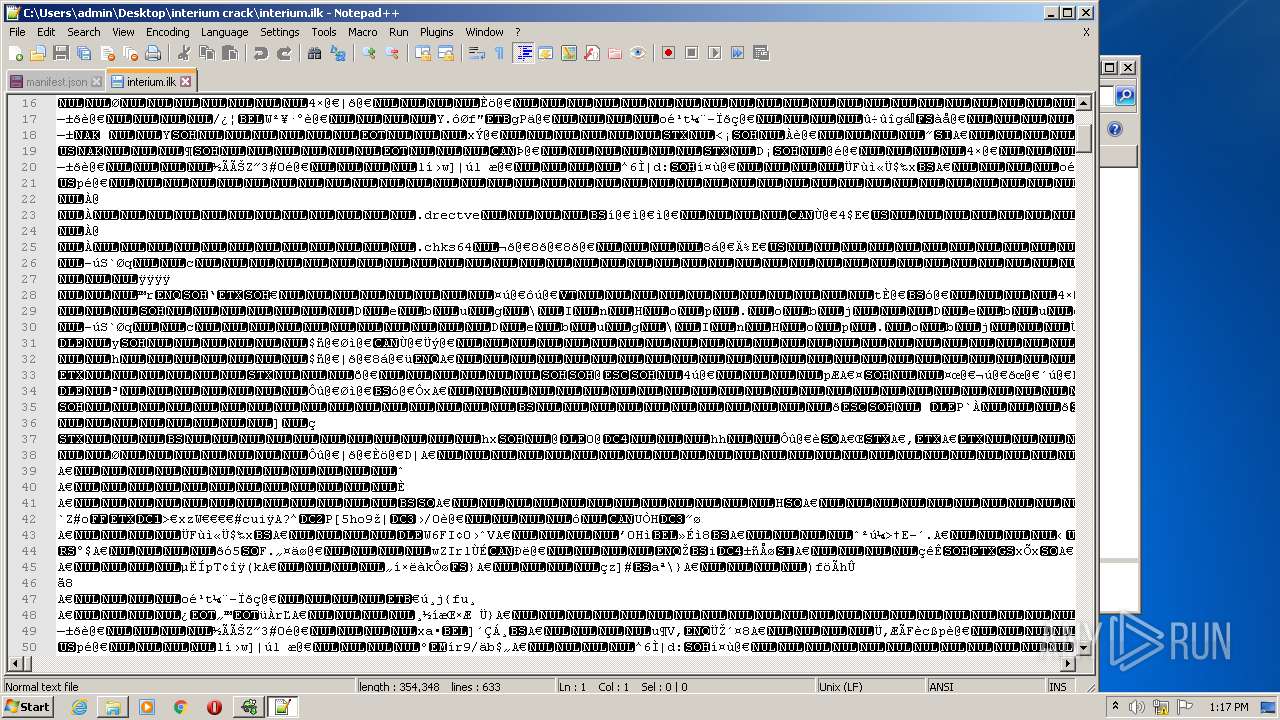The image size is (1280, 720).
Task: Close the manifest.json tab with its X
Action: click(x=96, y=82)
